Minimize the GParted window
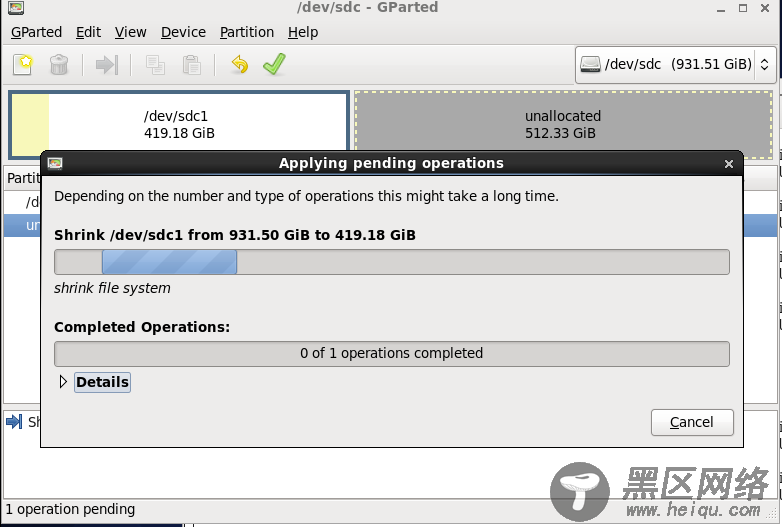This screenshot has height=527, width=782. [x=721, y=9]
